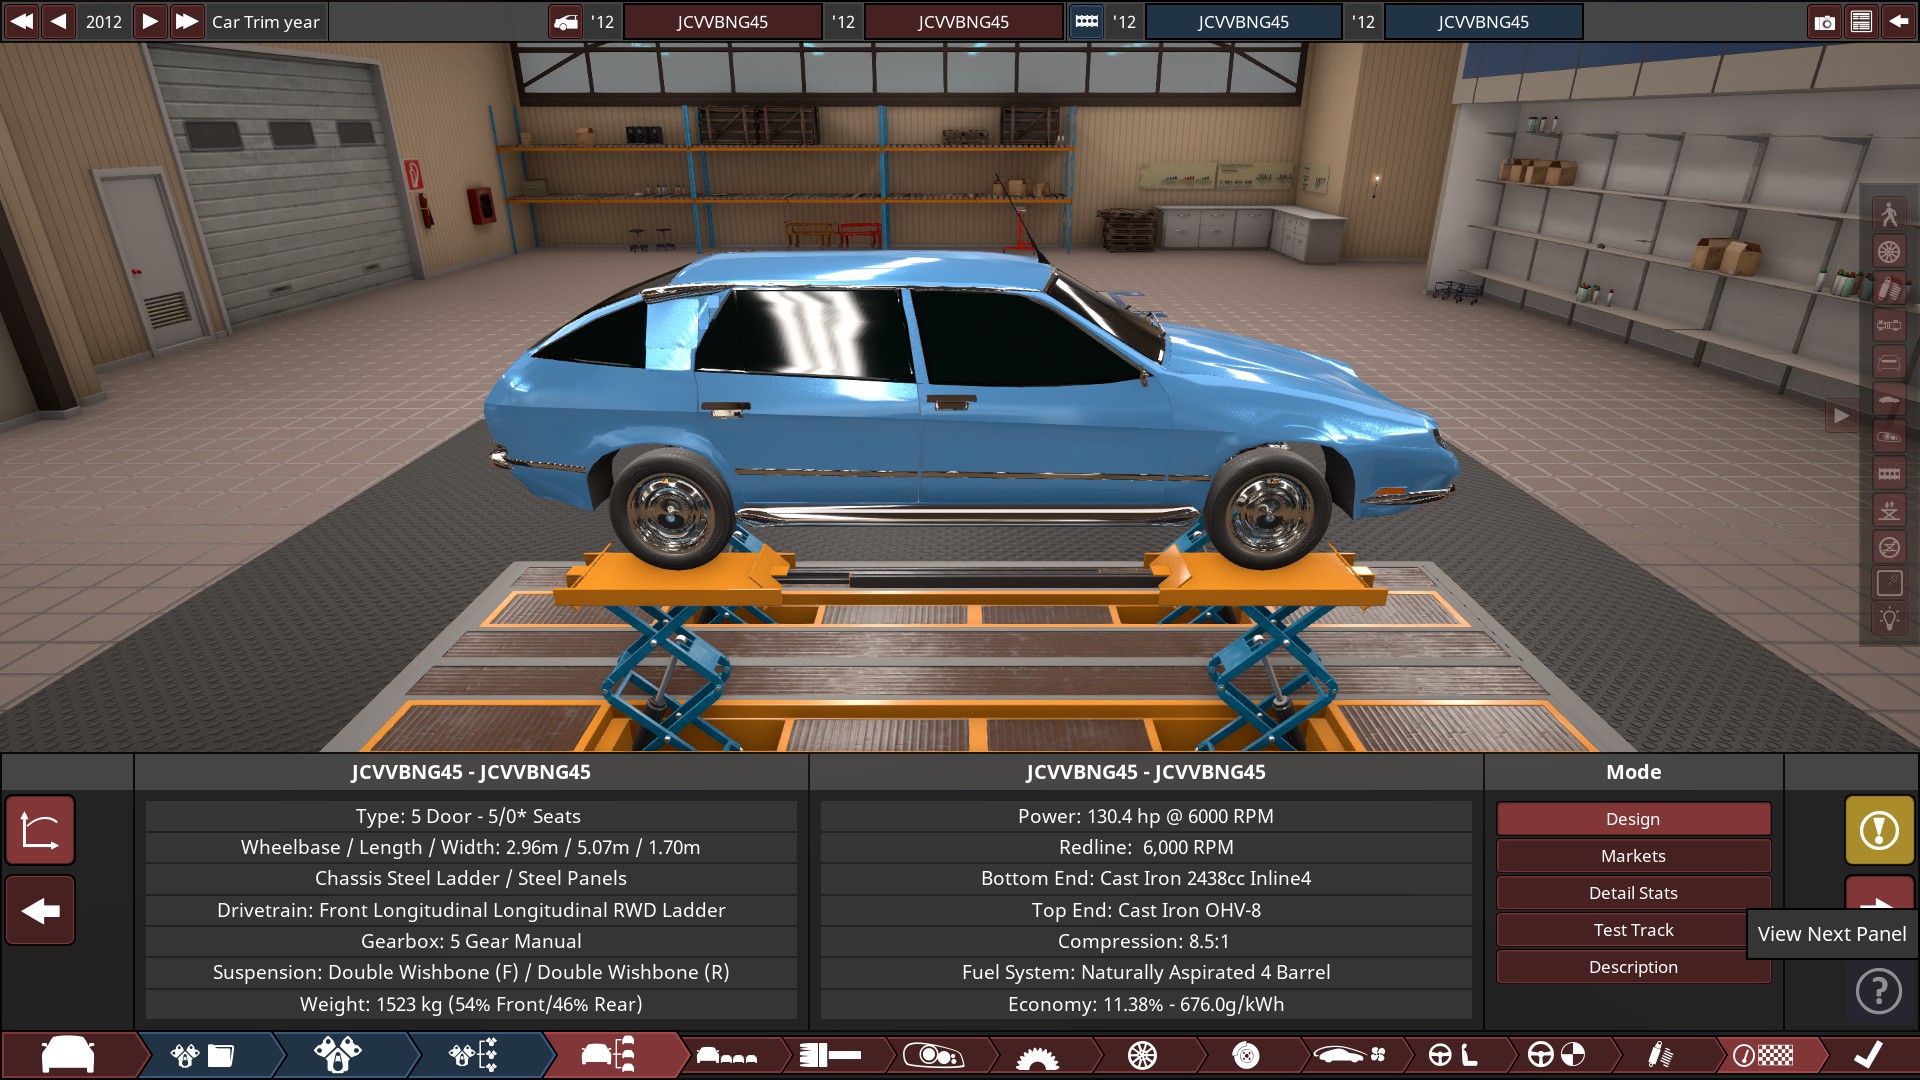
Task: Toggle car body side silhouette icon
Action: [x=1889, y=399]
